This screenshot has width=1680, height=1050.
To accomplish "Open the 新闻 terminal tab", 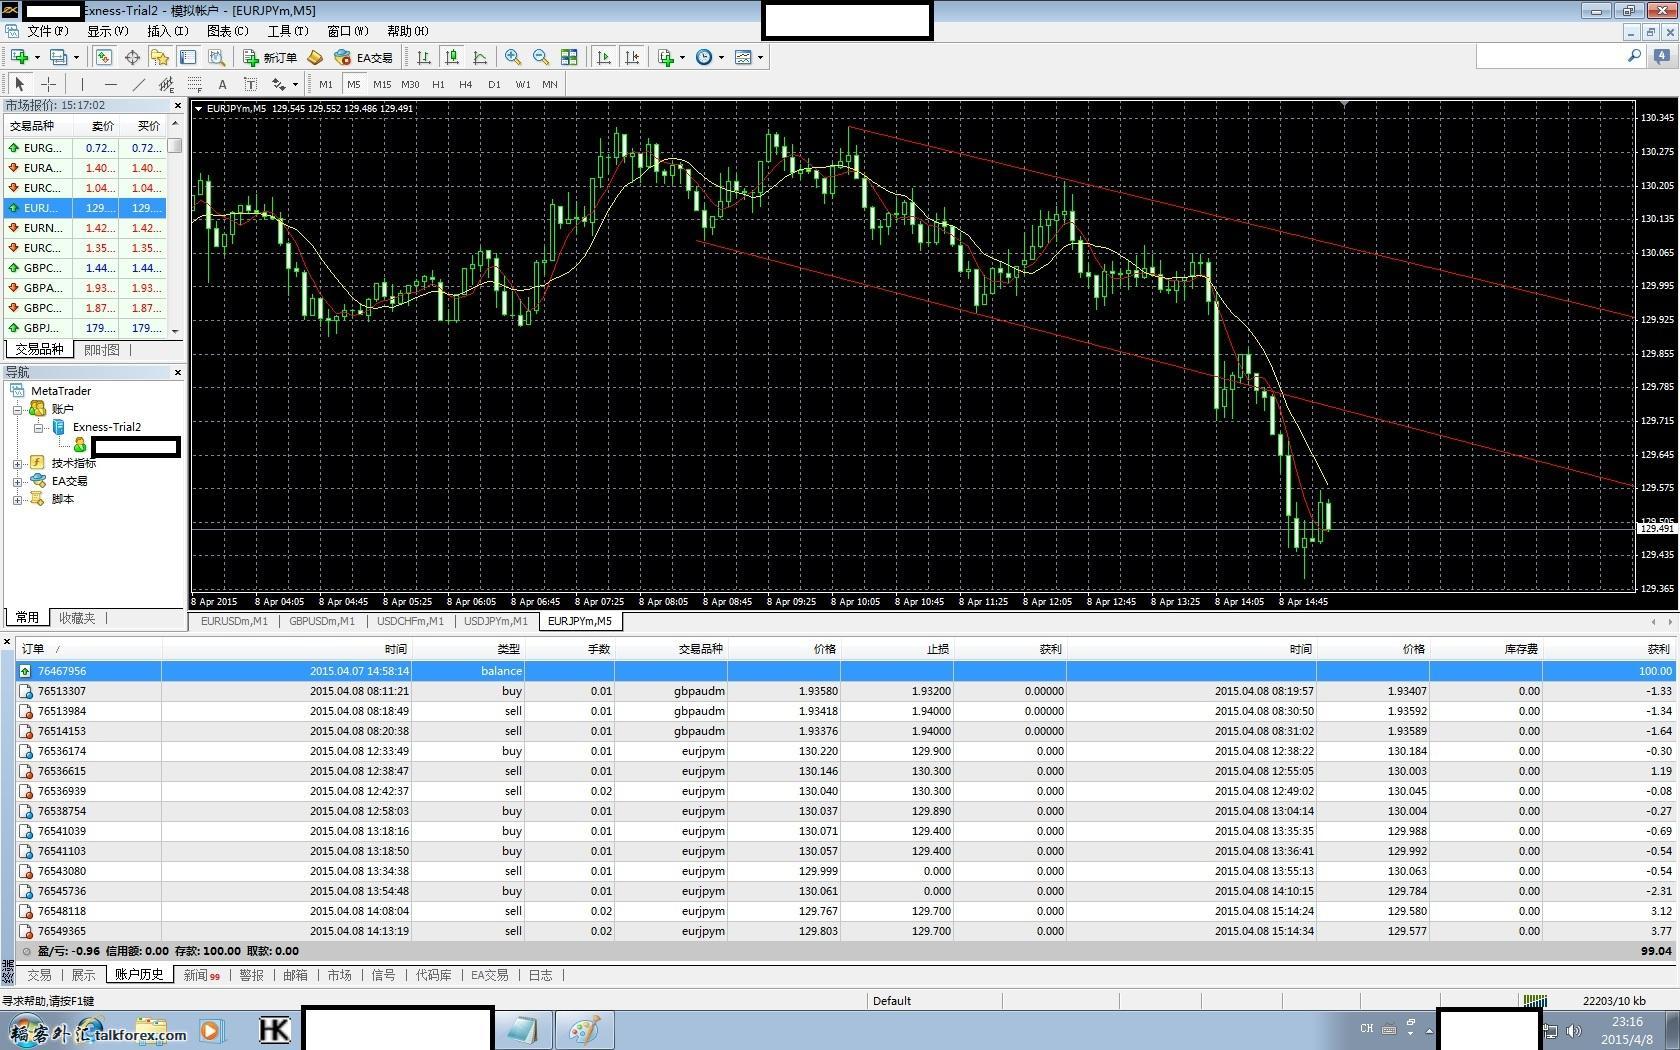I will point(201,975).
